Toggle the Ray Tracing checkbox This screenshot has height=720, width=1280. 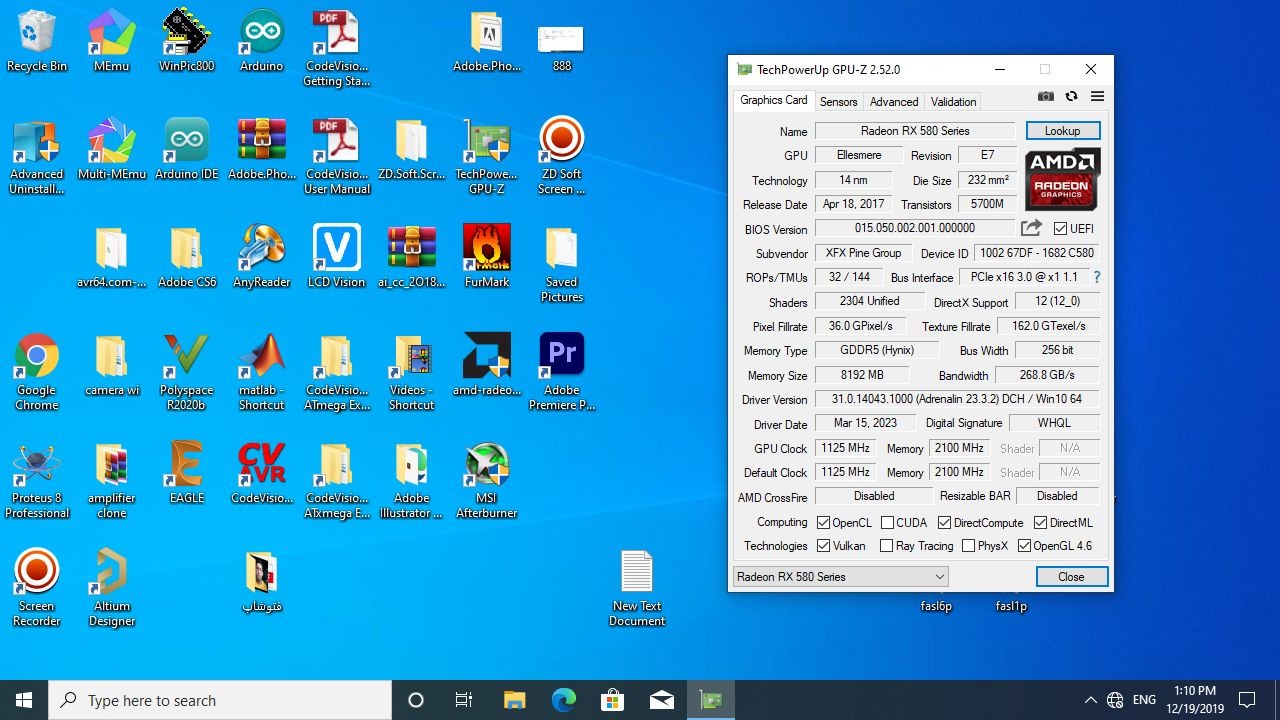tap(886, 546)
